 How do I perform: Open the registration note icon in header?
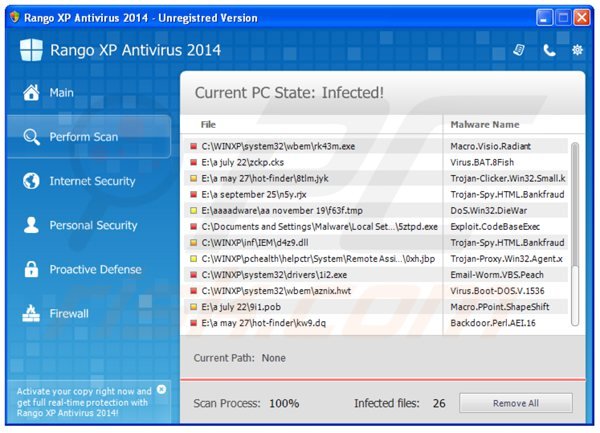coord(519,50)
